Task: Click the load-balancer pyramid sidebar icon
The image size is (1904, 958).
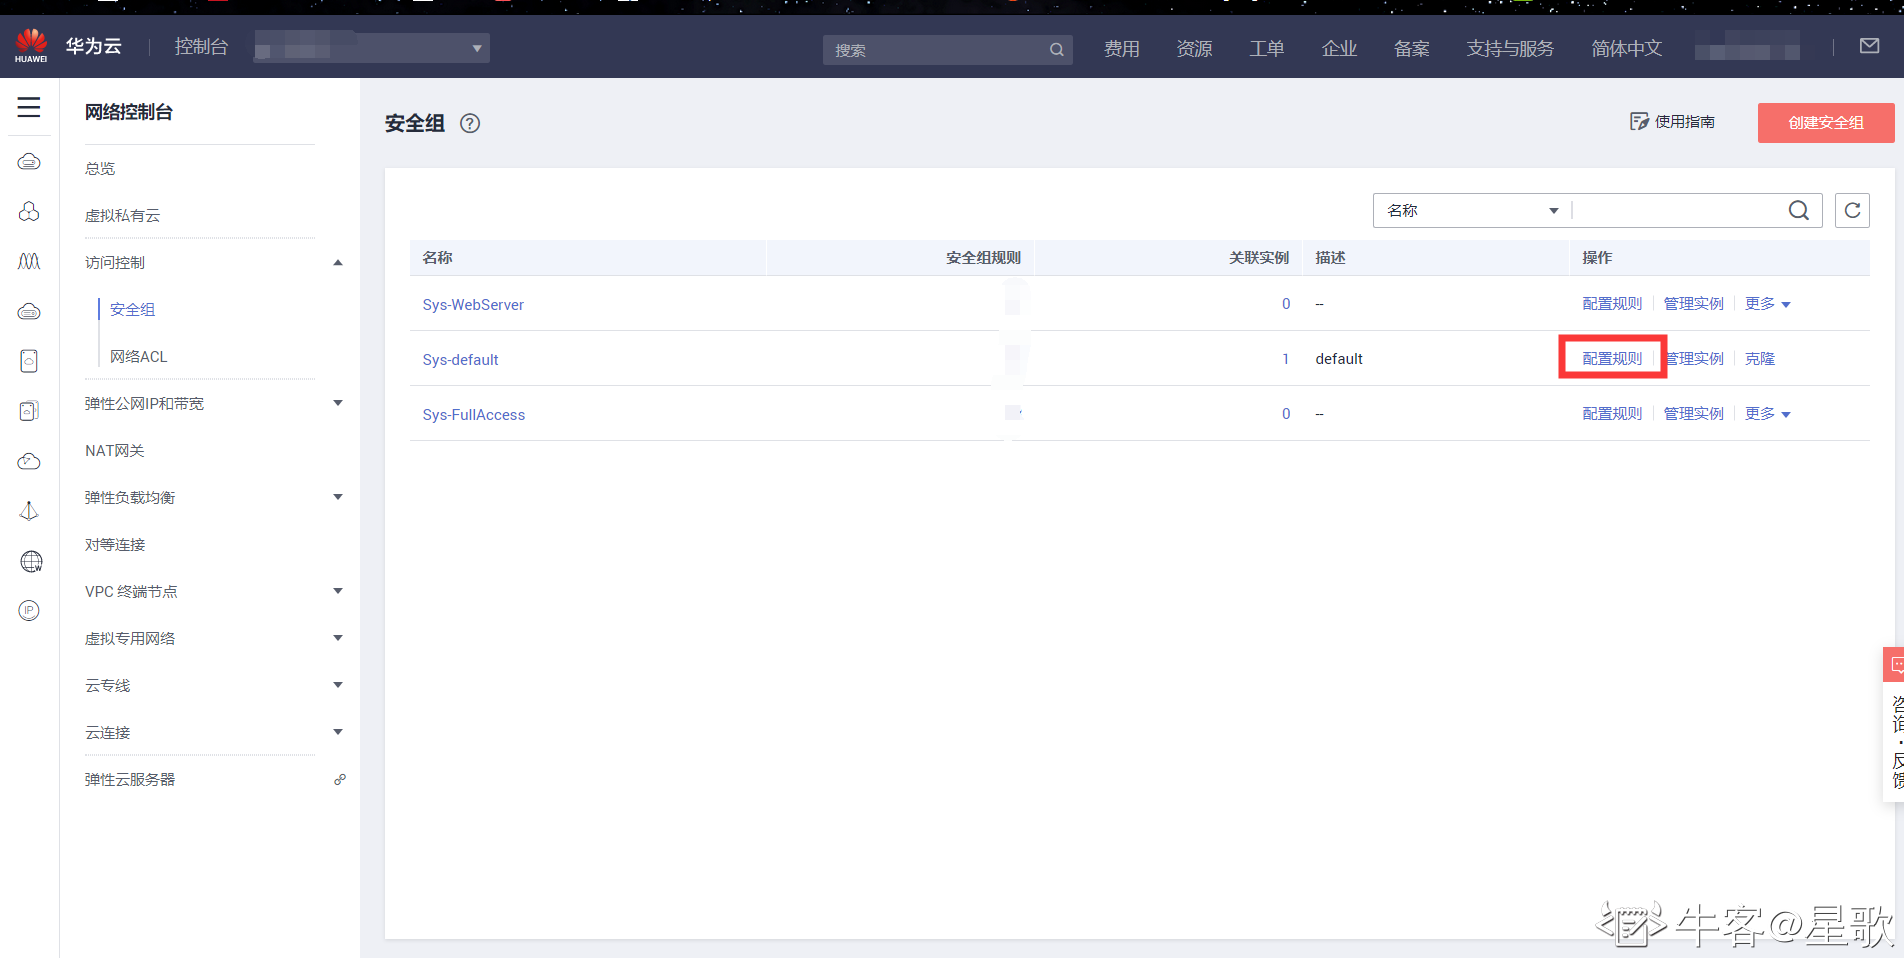Action: coord(29,511)
